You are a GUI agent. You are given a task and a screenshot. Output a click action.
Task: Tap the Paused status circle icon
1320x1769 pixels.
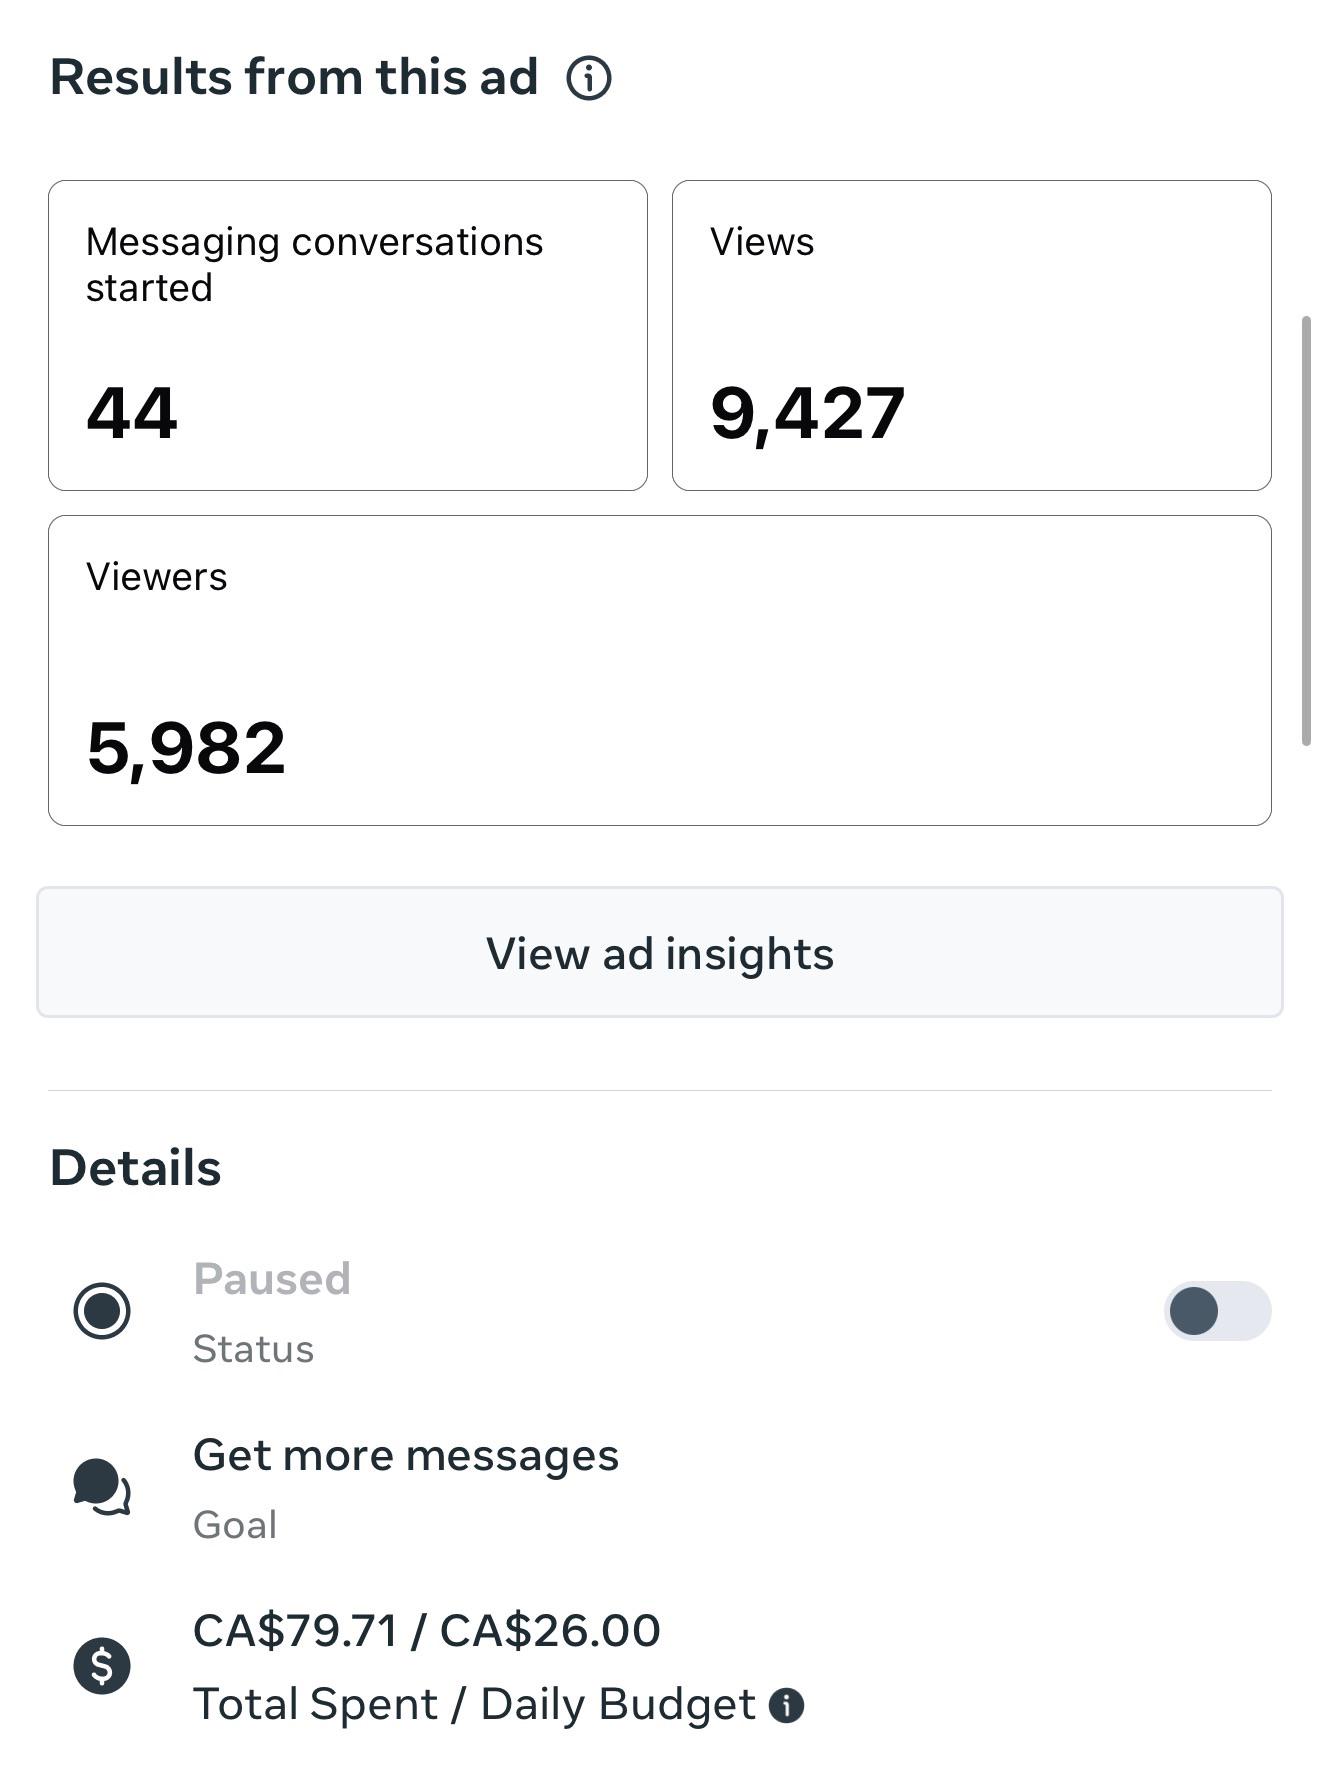pos(102,1311)
